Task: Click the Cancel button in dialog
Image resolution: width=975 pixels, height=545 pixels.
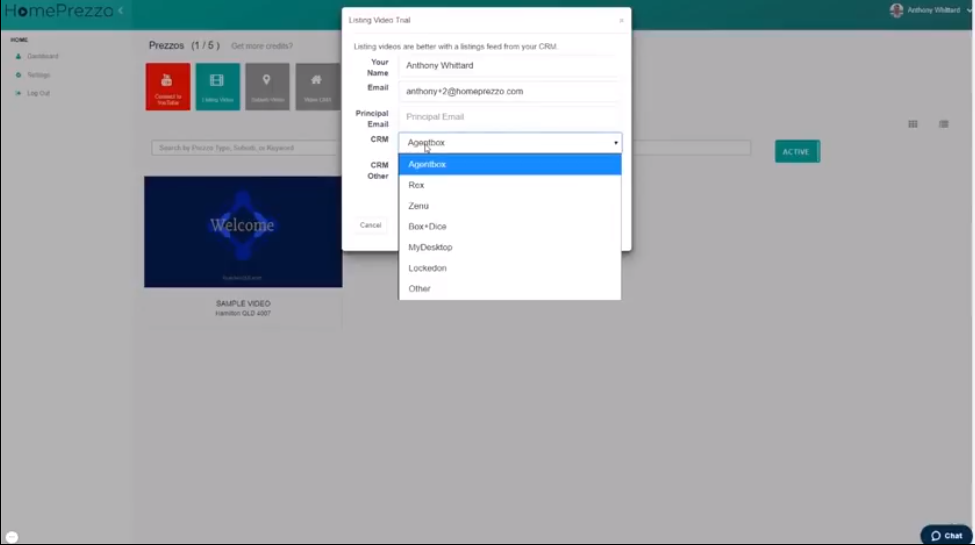Action: tap(371, 225)
